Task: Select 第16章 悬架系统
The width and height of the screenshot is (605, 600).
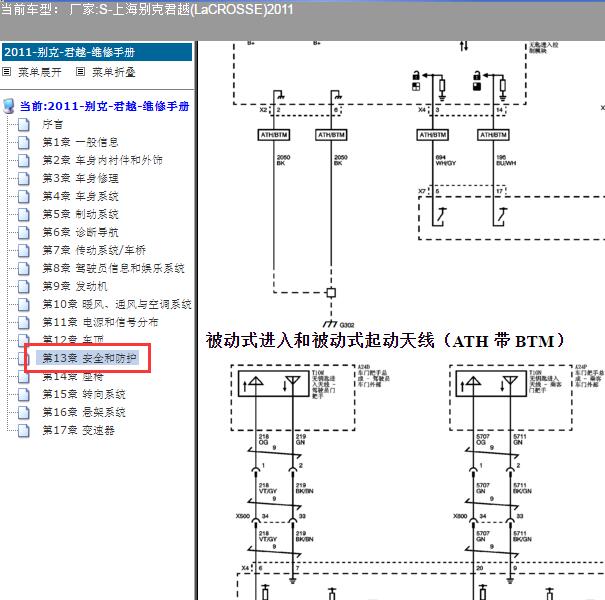Action: coord(84,412)
